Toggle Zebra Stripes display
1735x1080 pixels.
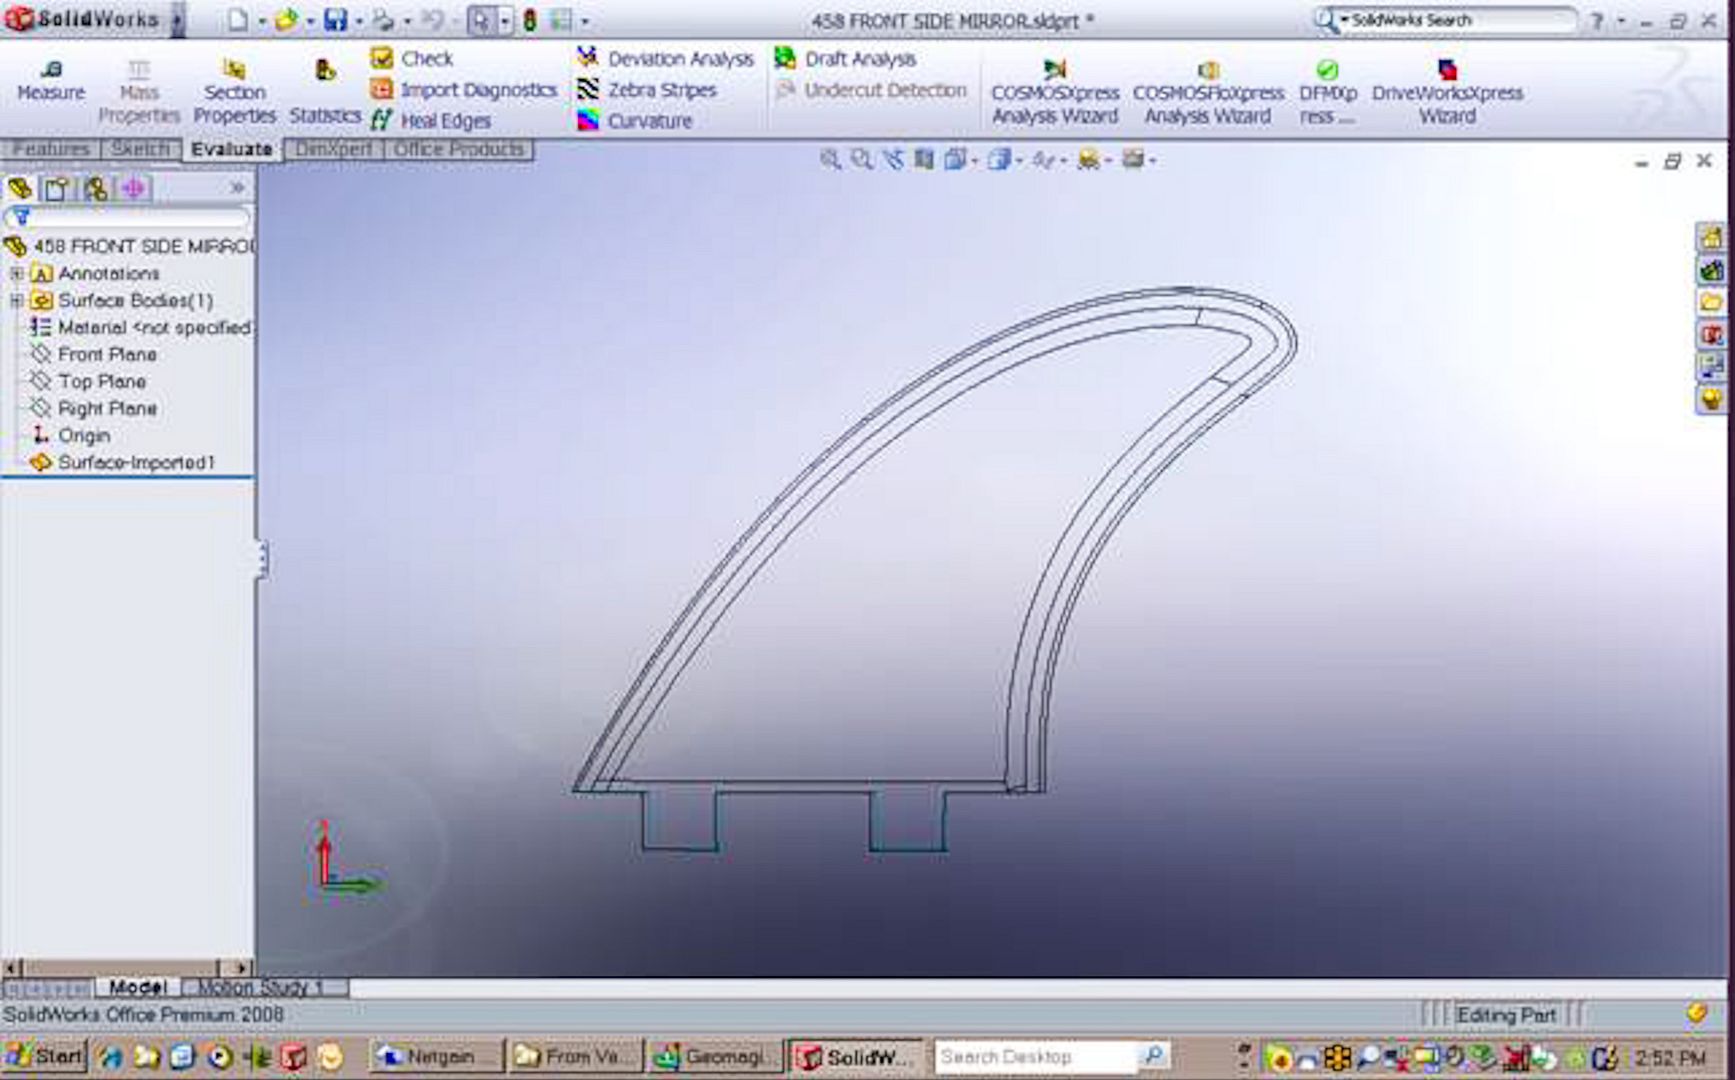[646, 89]
